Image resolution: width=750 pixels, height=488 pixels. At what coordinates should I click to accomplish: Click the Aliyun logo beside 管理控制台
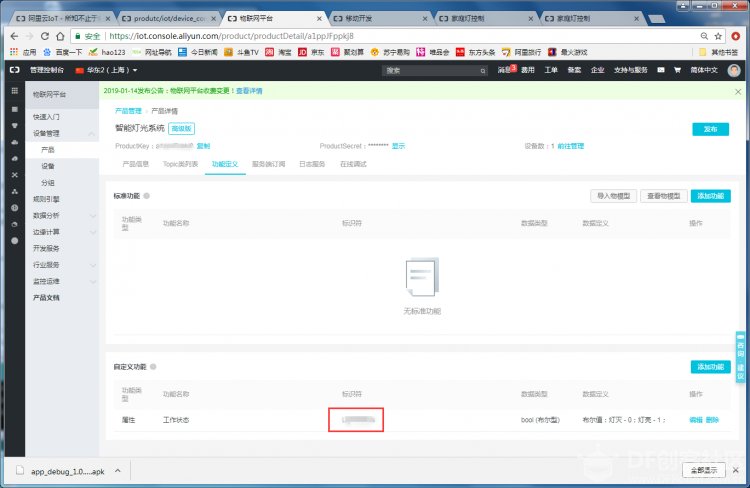15,70
